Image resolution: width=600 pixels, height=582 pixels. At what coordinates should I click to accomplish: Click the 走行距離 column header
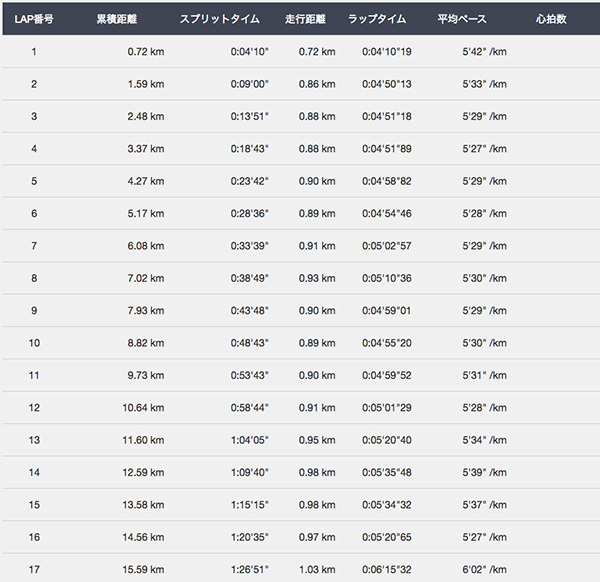[305, 19]
